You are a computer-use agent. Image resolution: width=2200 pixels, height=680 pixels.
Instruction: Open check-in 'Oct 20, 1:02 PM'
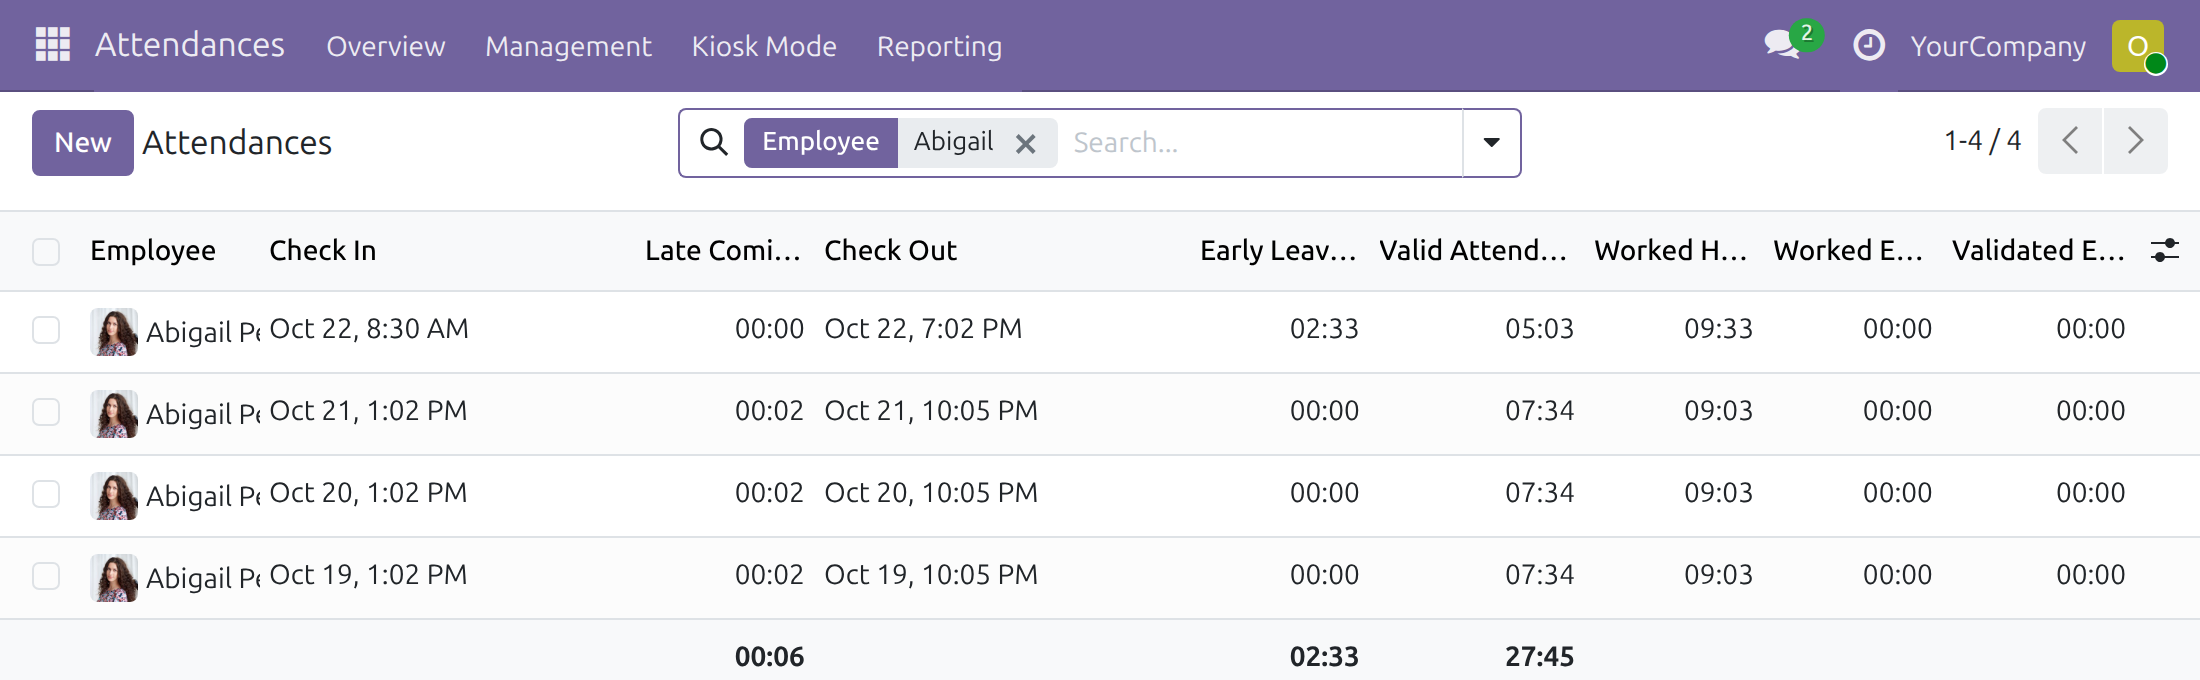[x=368, y=493]
